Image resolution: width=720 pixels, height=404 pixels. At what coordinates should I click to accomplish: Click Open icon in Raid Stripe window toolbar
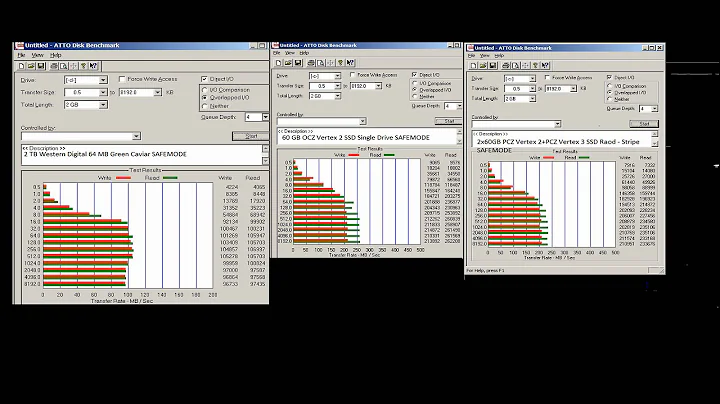(483, 66)
